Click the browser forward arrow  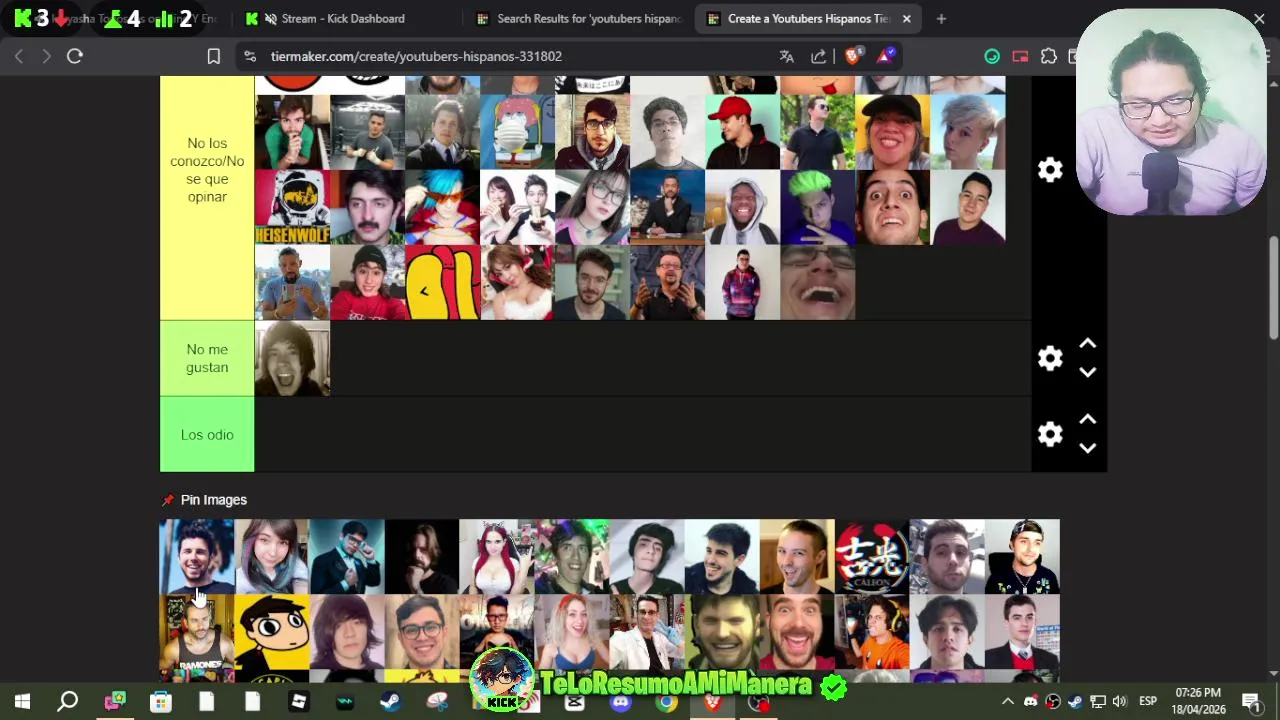tap(46, 56)
